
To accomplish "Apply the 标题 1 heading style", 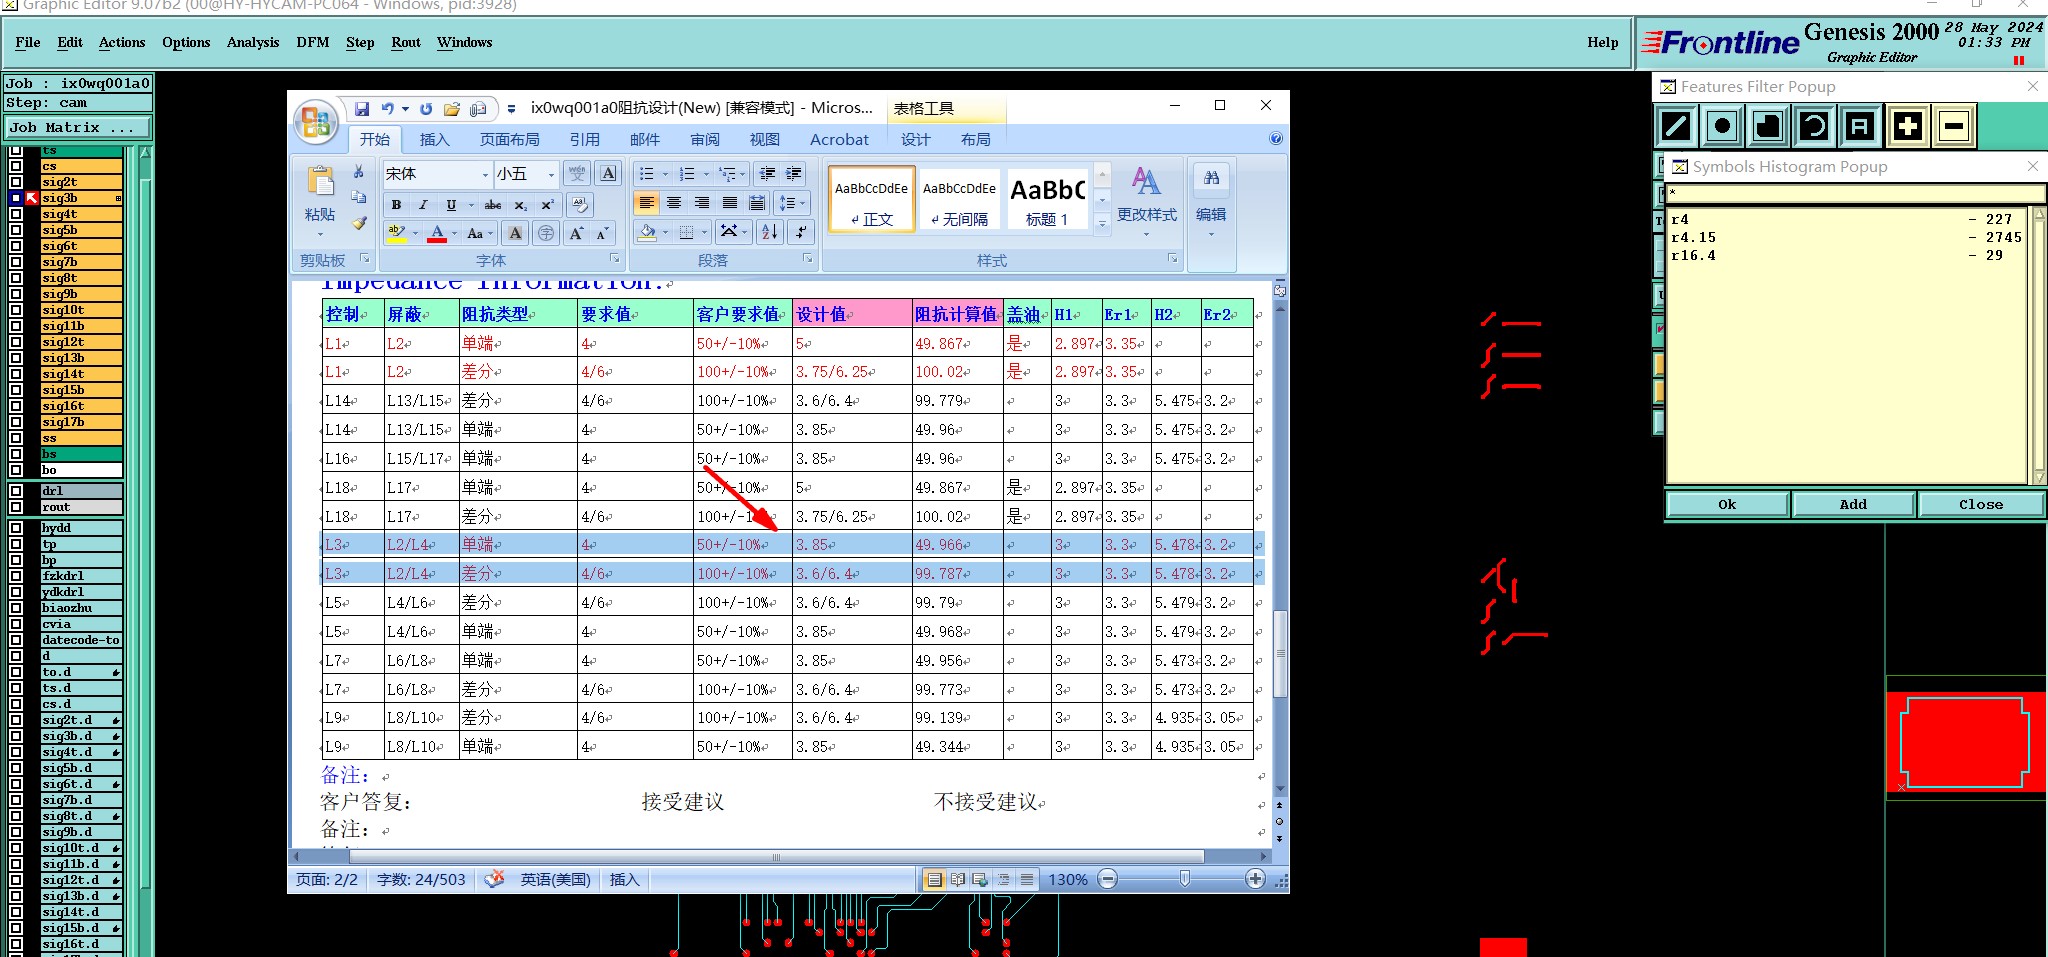I will pyautogui.click(x=1047, y=199).
